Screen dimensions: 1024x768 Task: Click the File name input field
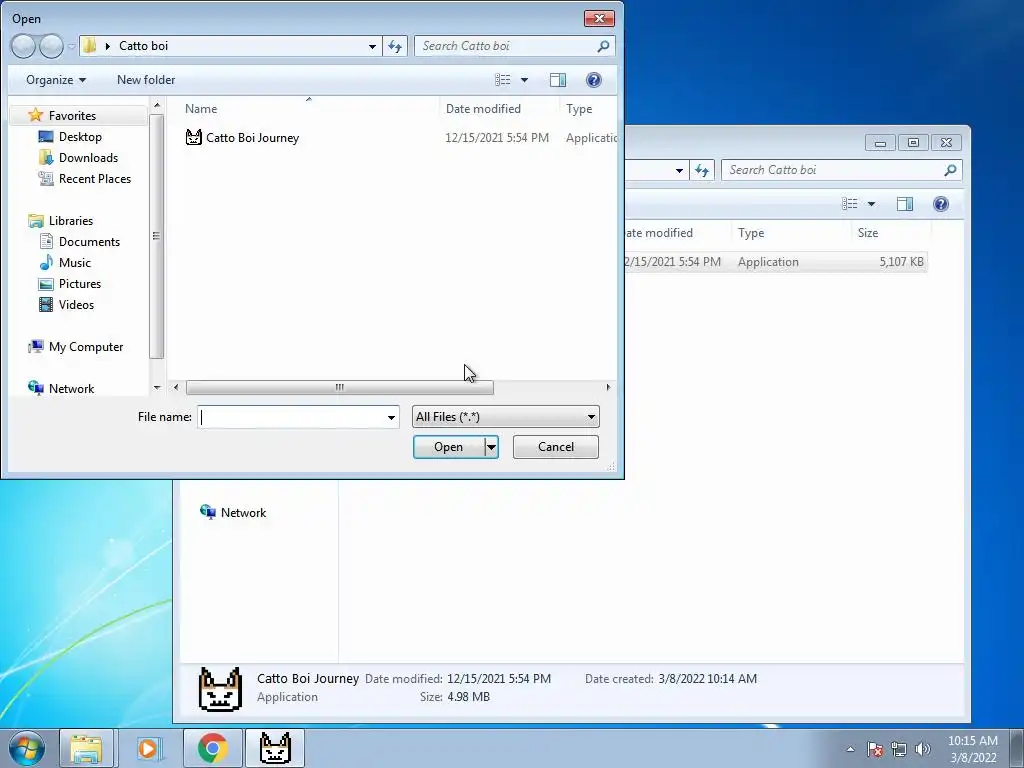pyautogui.click(x=292, y=417)
